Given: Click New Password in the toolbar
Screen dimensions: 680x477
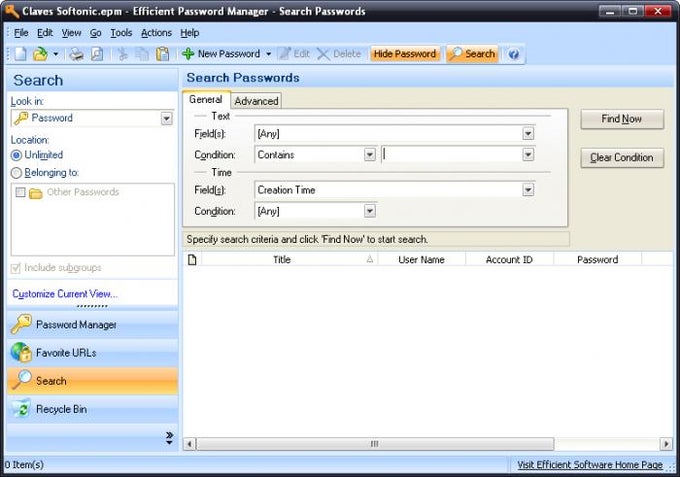Looking at the screenshot, I should 221,54.
